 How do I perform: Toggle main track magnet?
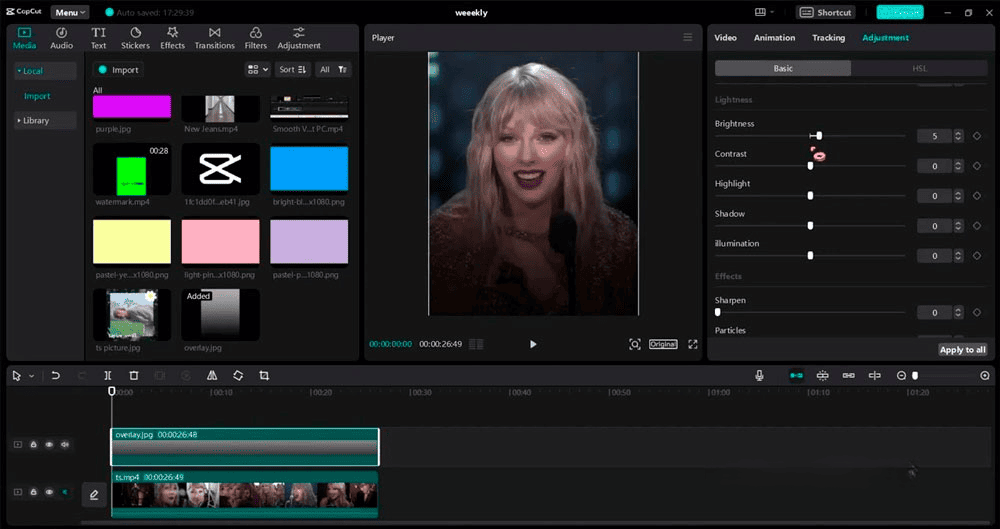(x=797, y=376)
